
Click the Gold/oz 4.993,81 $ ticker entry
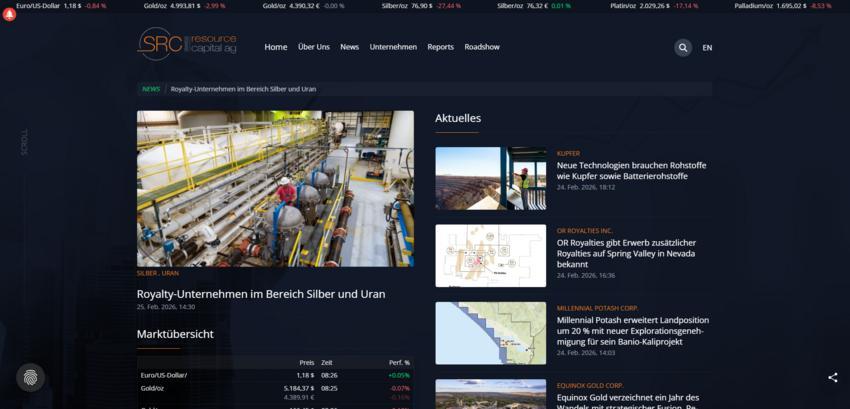point(184,6)
